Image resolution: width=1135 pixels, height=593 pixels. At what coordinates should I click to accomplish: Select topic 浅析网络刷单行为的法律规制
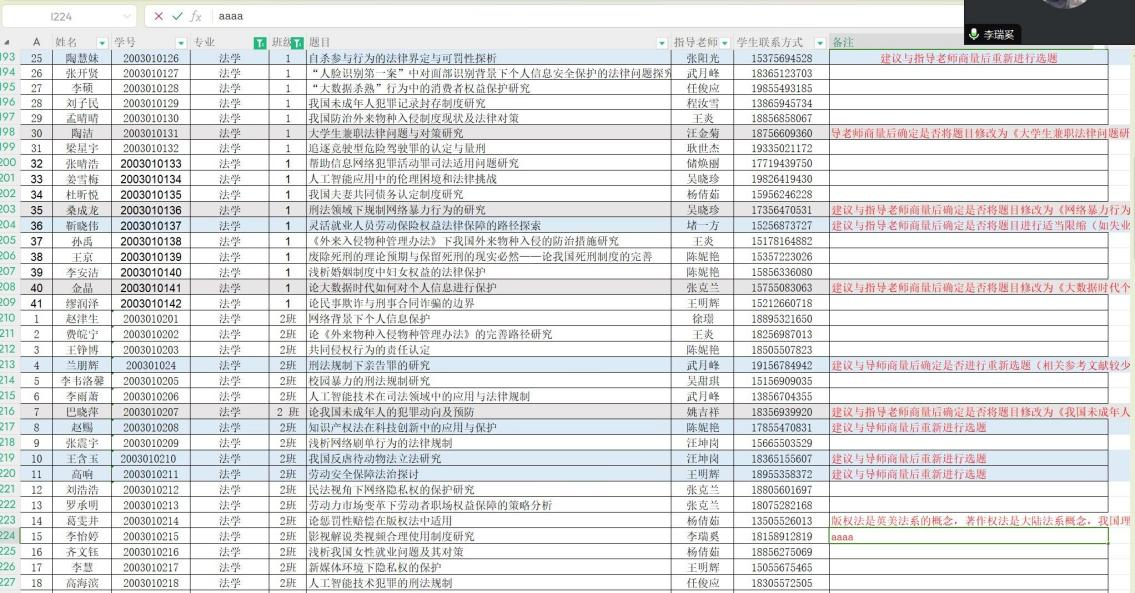tap(489, 443)
